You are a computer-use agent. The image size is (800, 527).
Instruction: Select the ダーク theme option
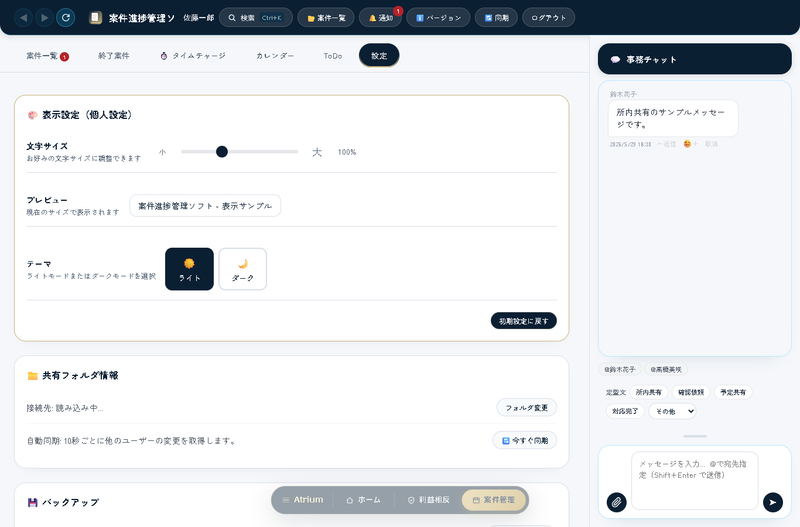243,269
